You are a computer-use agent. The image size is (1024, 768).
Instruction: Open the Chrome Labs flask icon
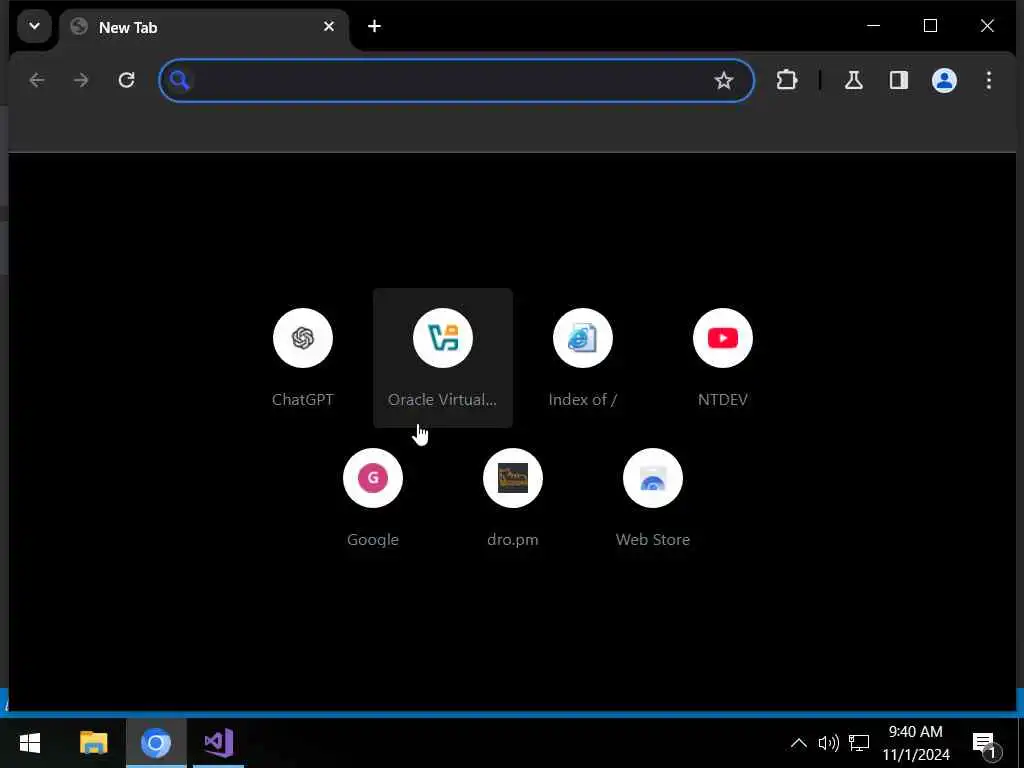[x=854, y=80]
